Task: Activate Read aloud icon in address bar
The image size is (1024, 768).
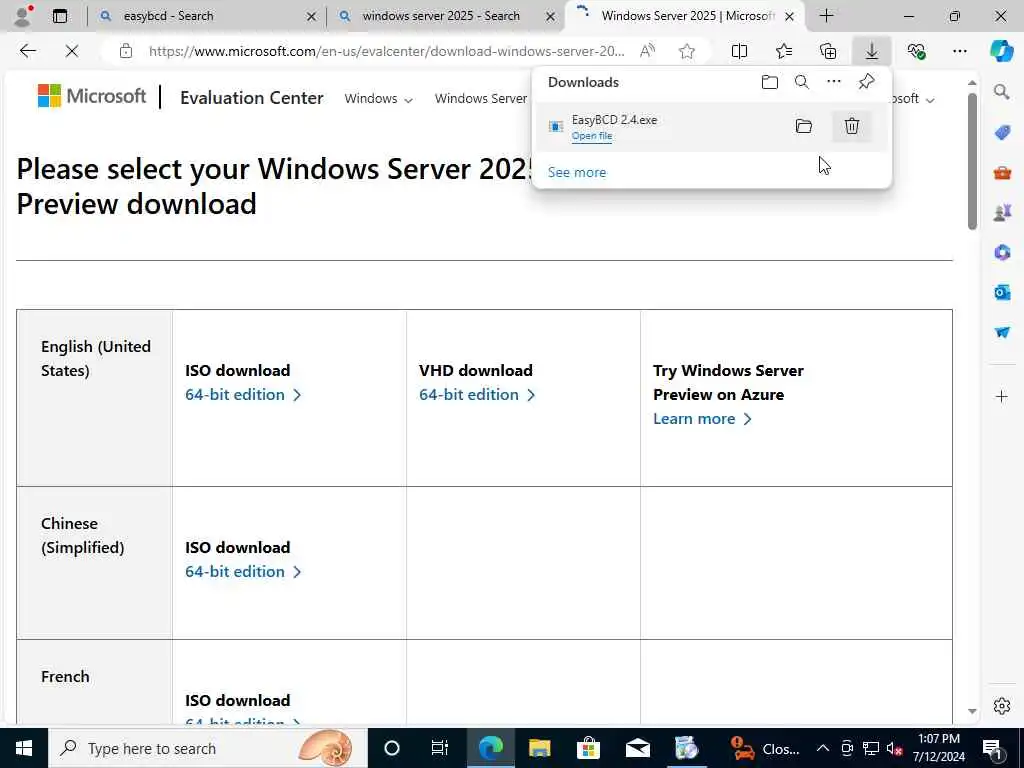Action: pos(647,51)
